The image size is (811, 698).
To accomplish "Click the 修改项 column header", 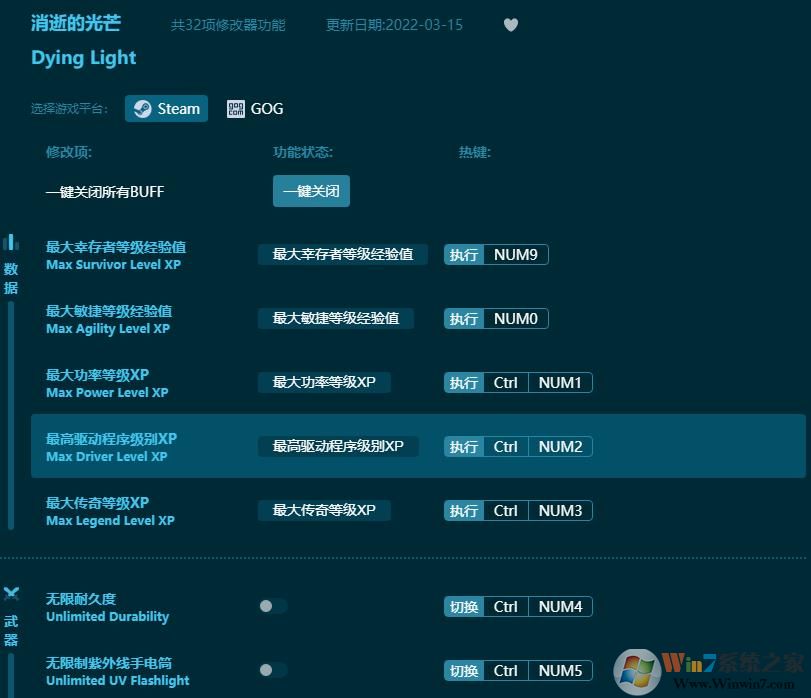I will pyautogui.click(x=69, y=152).
